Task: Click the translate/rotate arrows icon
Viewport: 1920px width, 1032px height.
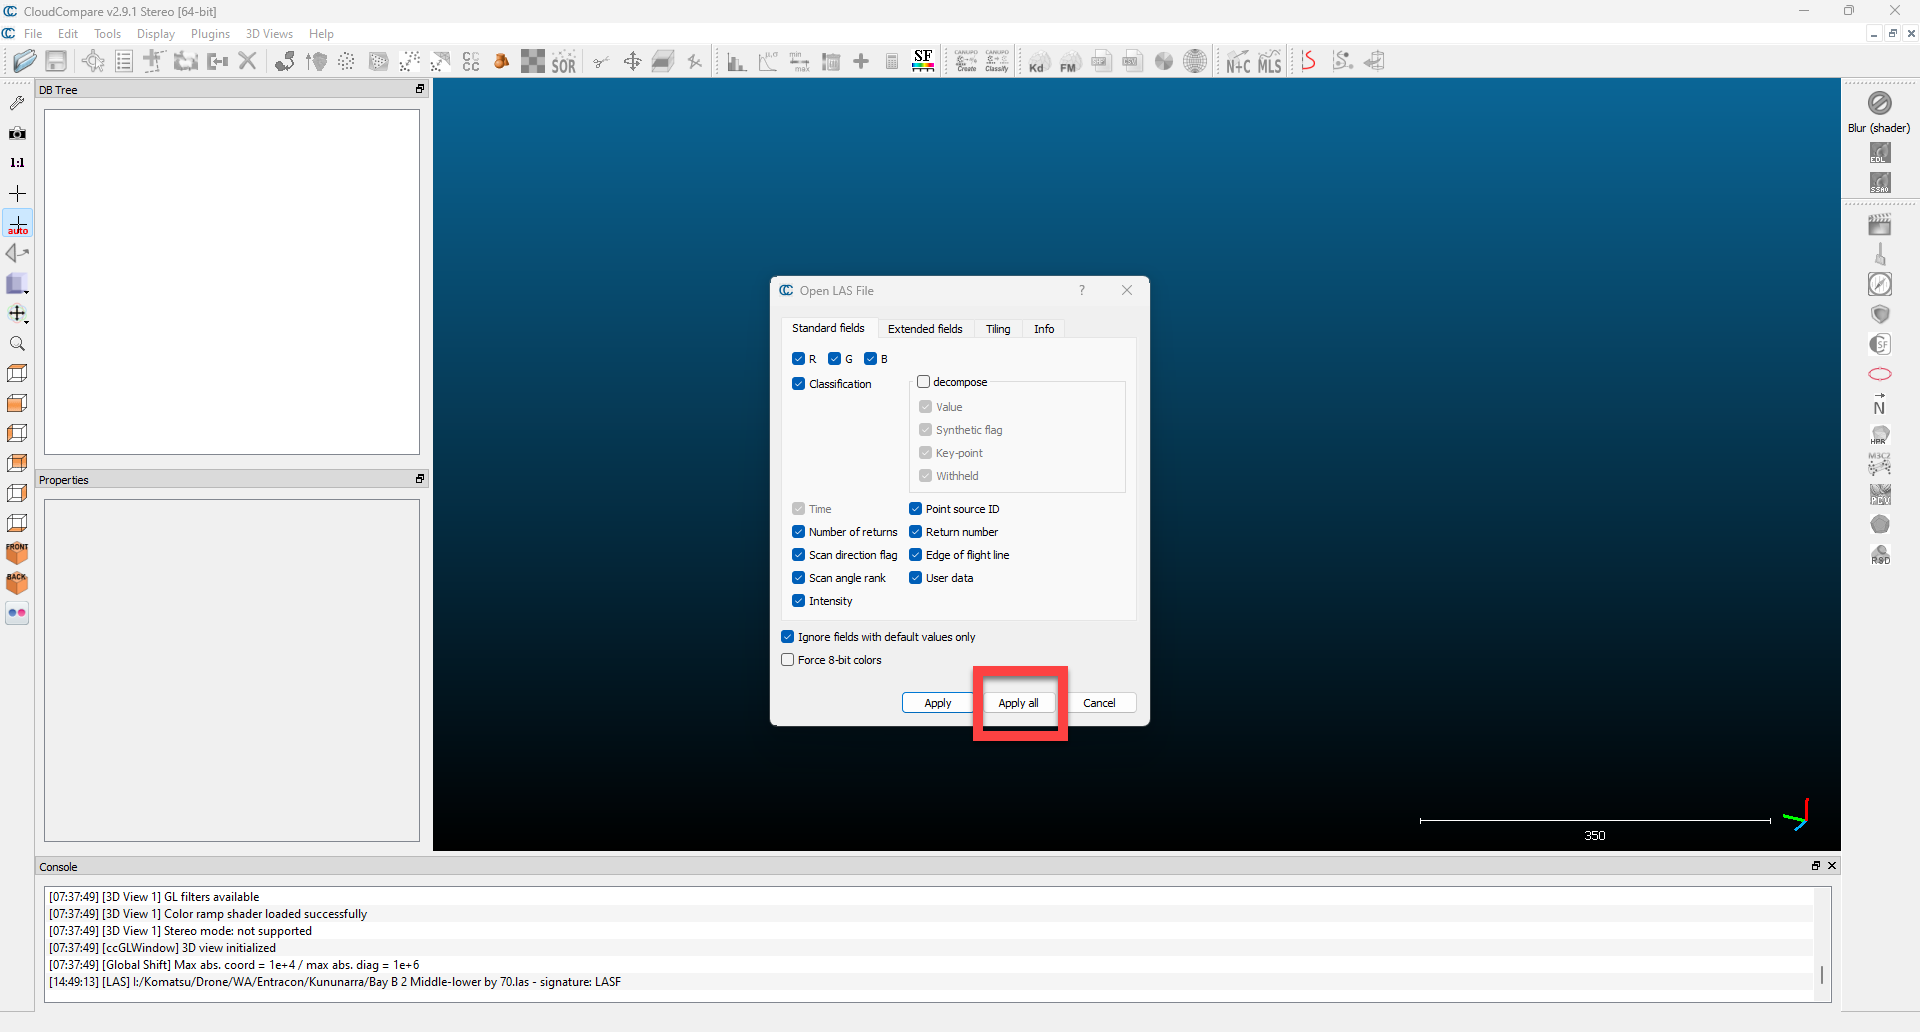Action: (x=632, y=62)
